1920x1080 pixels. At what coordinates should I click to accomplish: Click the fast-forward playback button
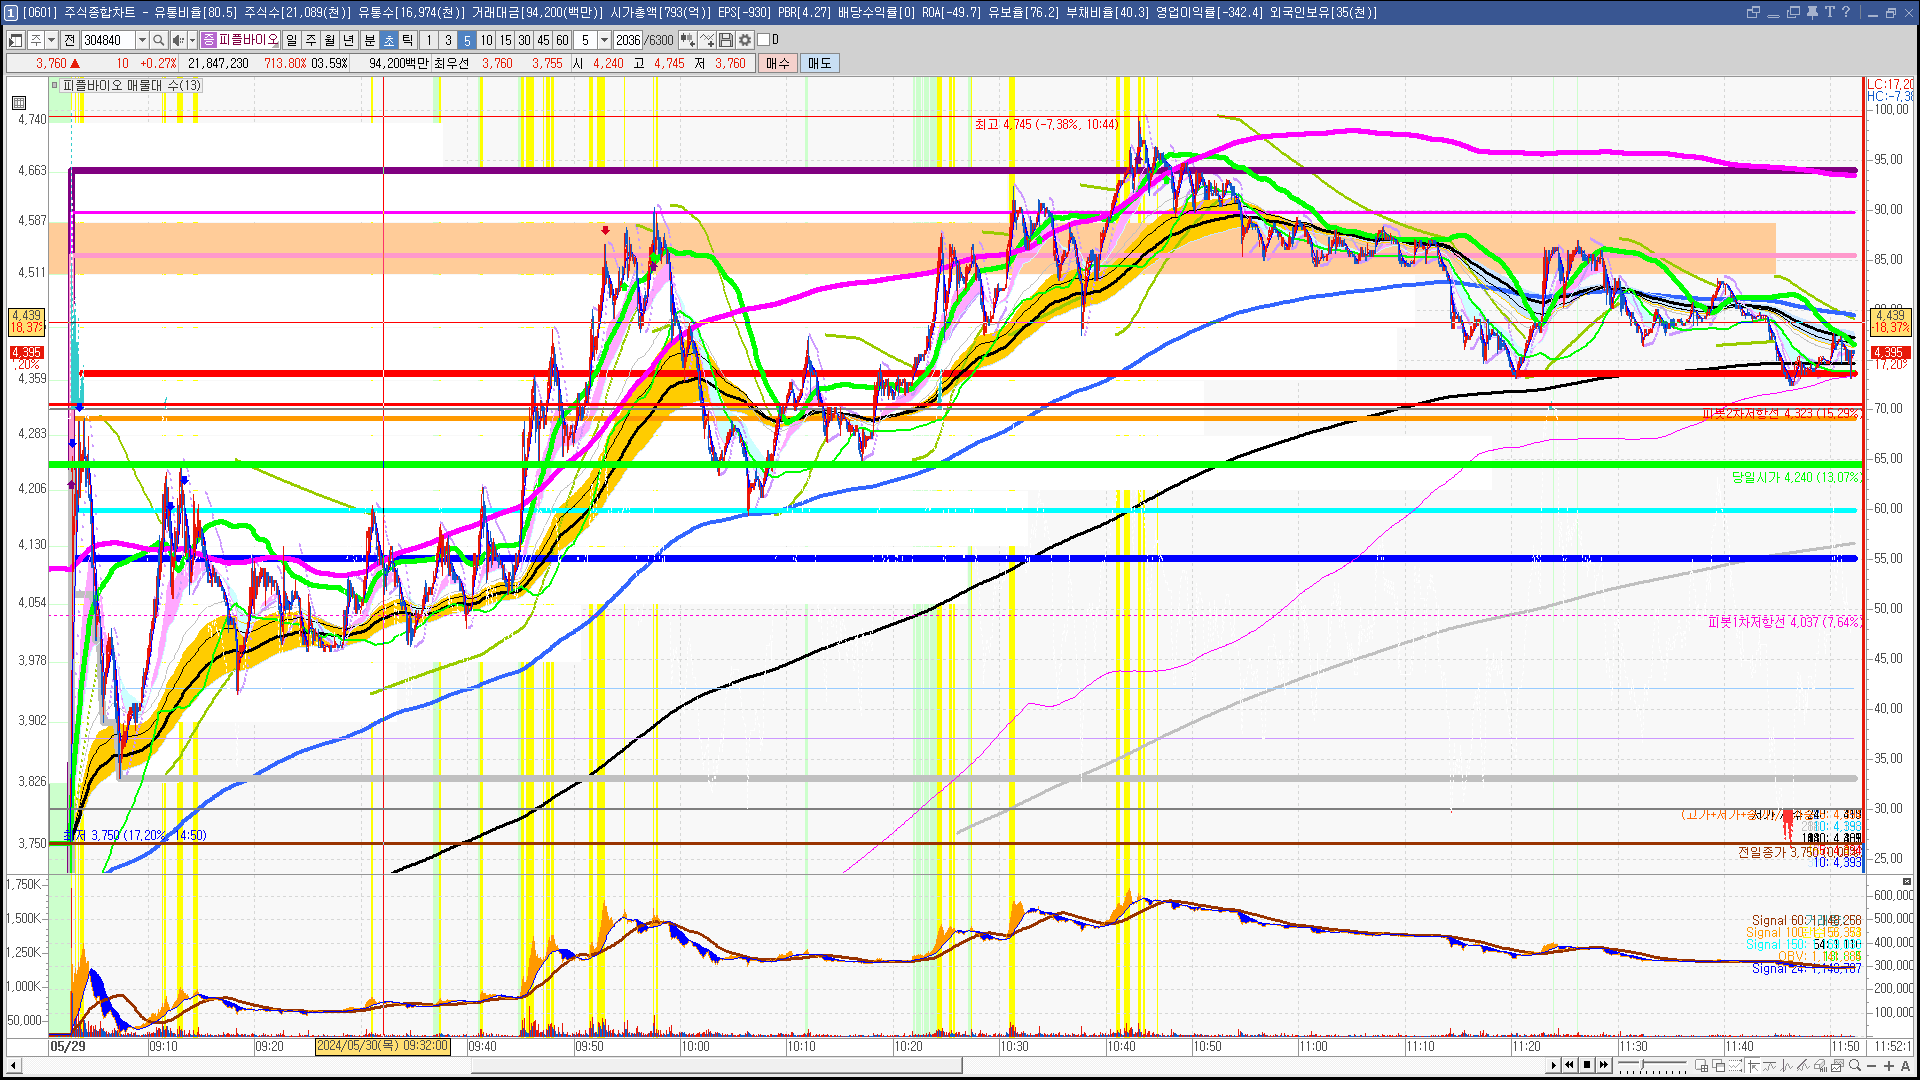pyautogui.click(x=1604, y=1065)
